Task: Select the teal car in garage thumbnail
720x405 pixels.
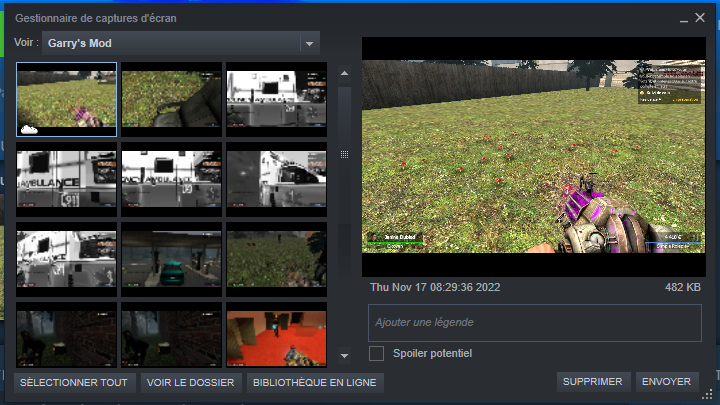Action: [x=171, y=259]
